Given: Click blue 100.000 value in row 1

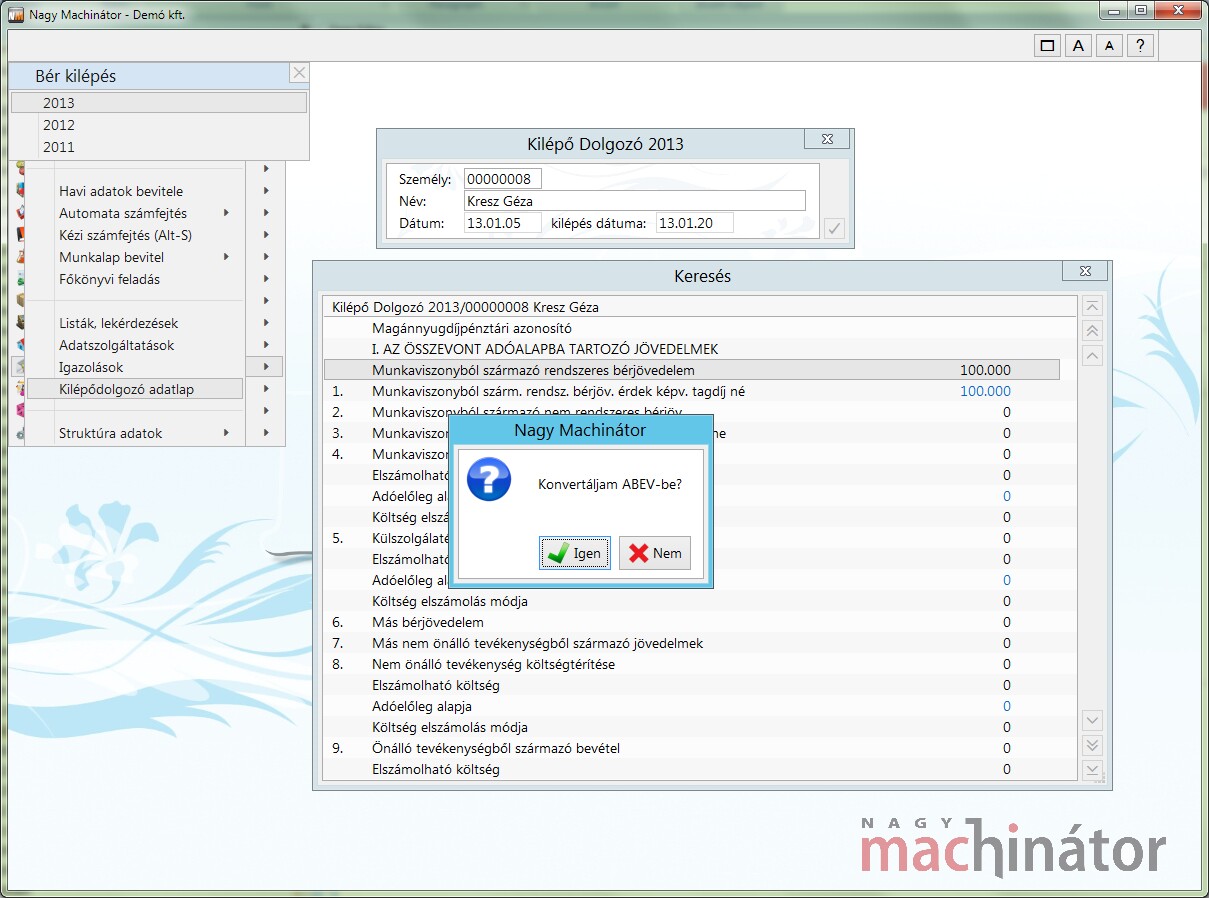Looking at the screenshot, I should tap(985, 391).
